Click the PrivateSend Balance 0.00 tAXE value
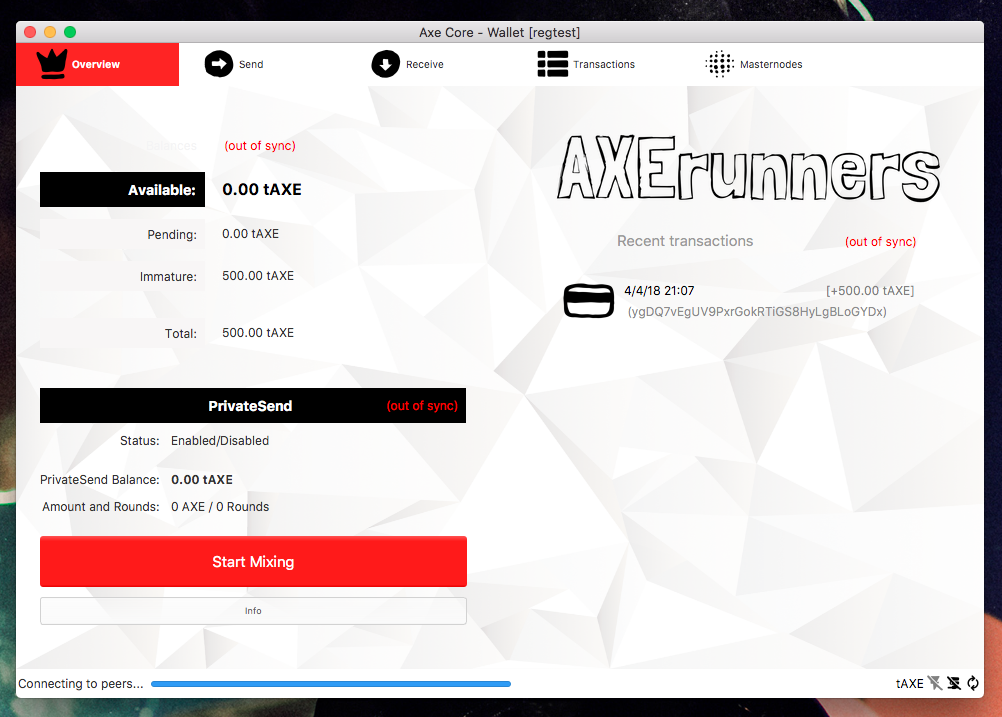This screenshot has height=717, width=1002. click(202, 480)
